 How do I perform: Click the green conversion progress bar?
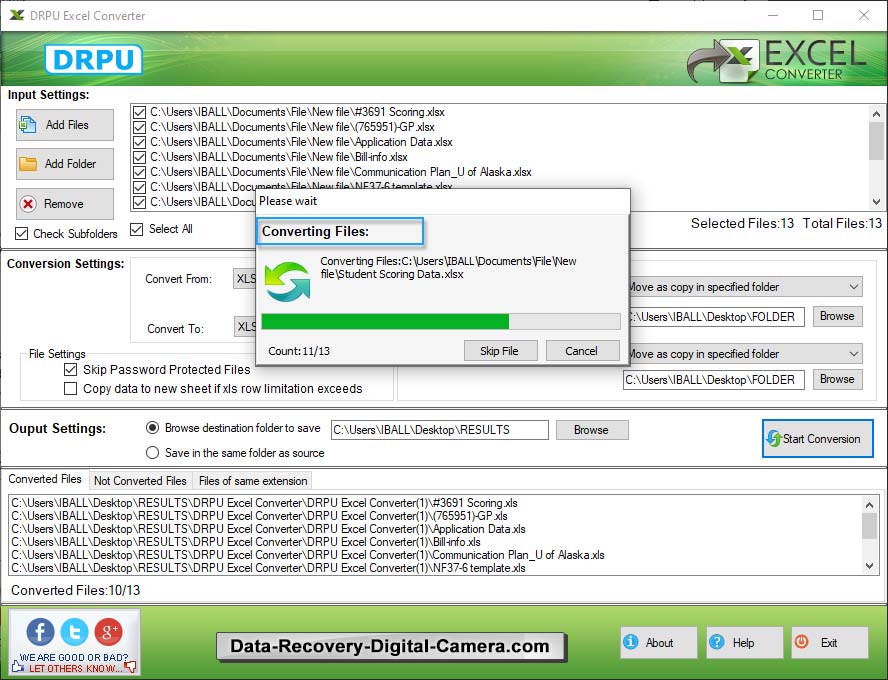(441, 321)
